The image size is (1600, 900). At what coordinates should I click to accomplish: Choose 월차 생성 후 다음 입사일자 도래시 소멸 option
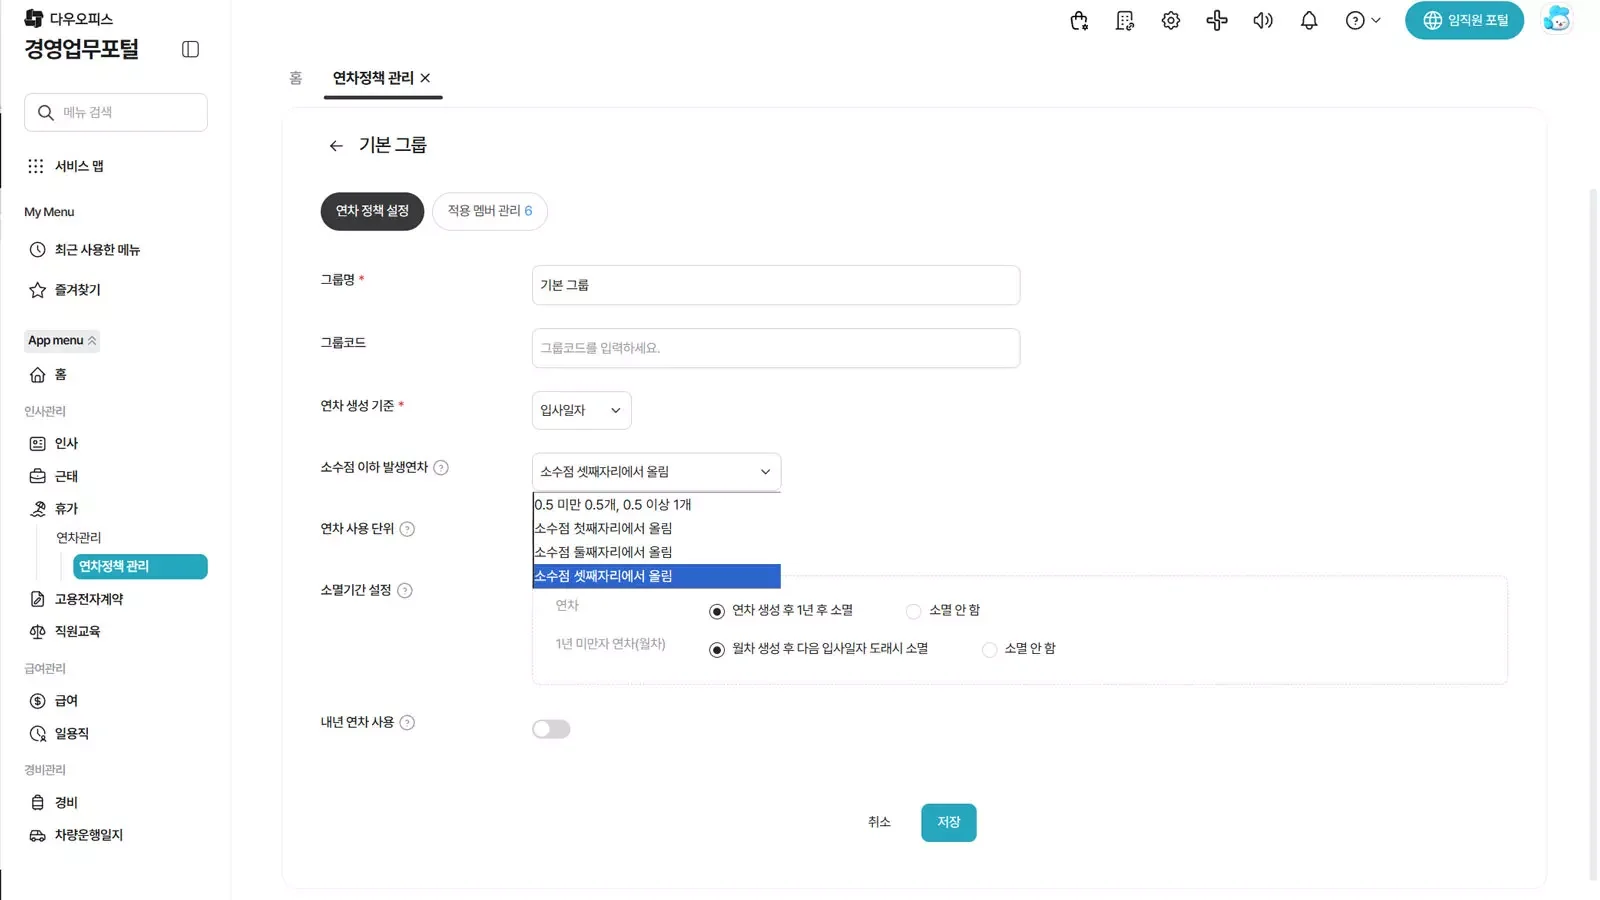click(x=717, y=649)
